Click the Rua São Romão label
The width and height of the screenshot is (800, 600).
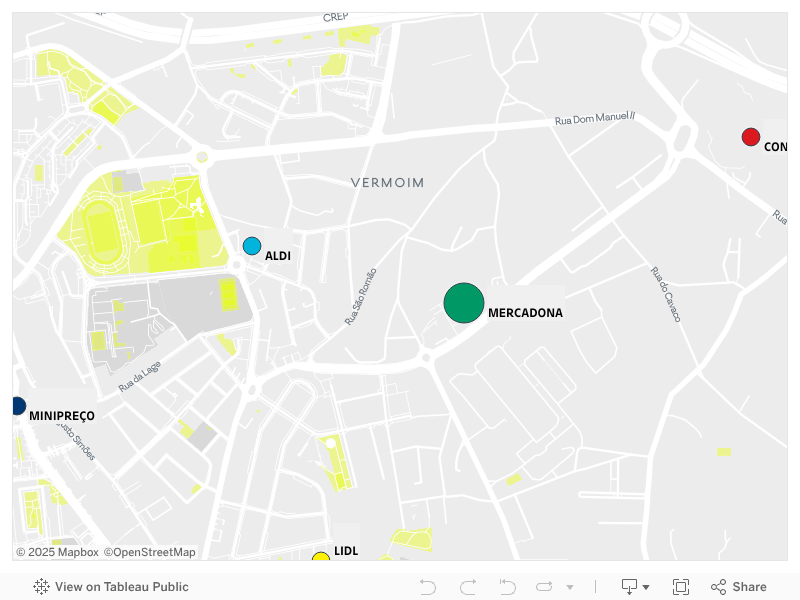[361, 297]
